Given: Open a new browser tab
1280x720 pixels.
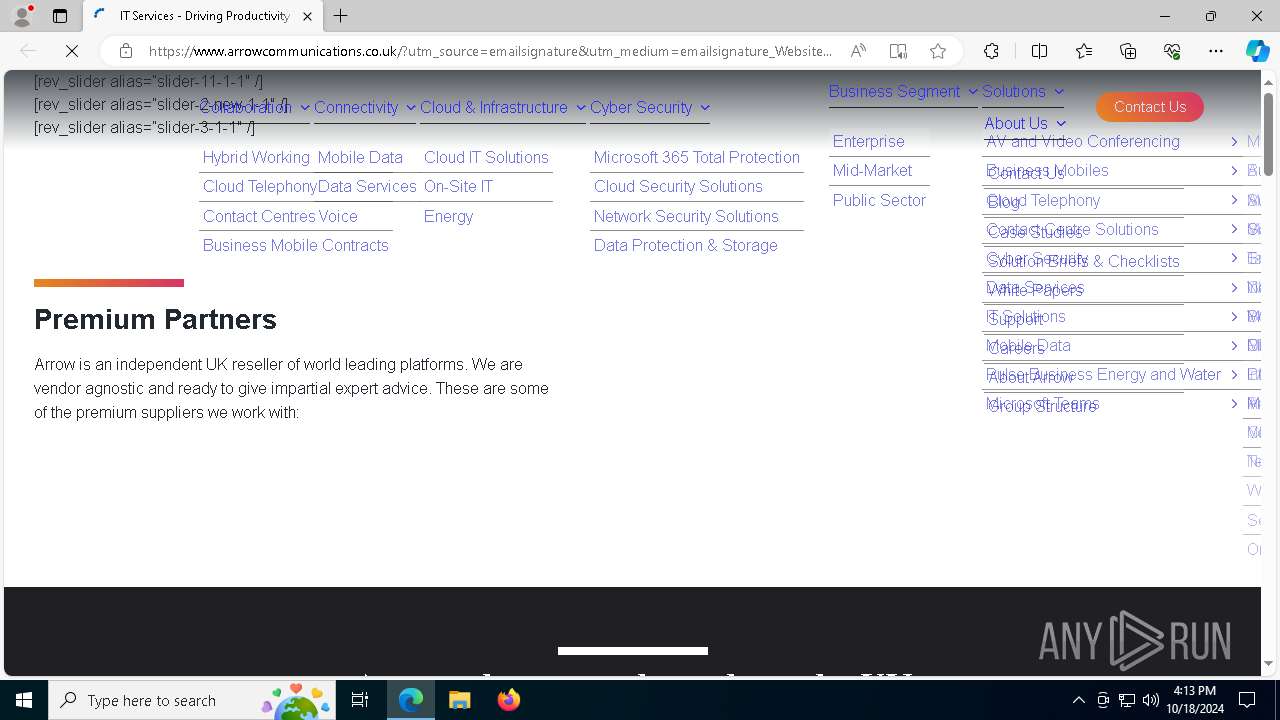Looking at the screenshot, I should [x=341, y=16].
